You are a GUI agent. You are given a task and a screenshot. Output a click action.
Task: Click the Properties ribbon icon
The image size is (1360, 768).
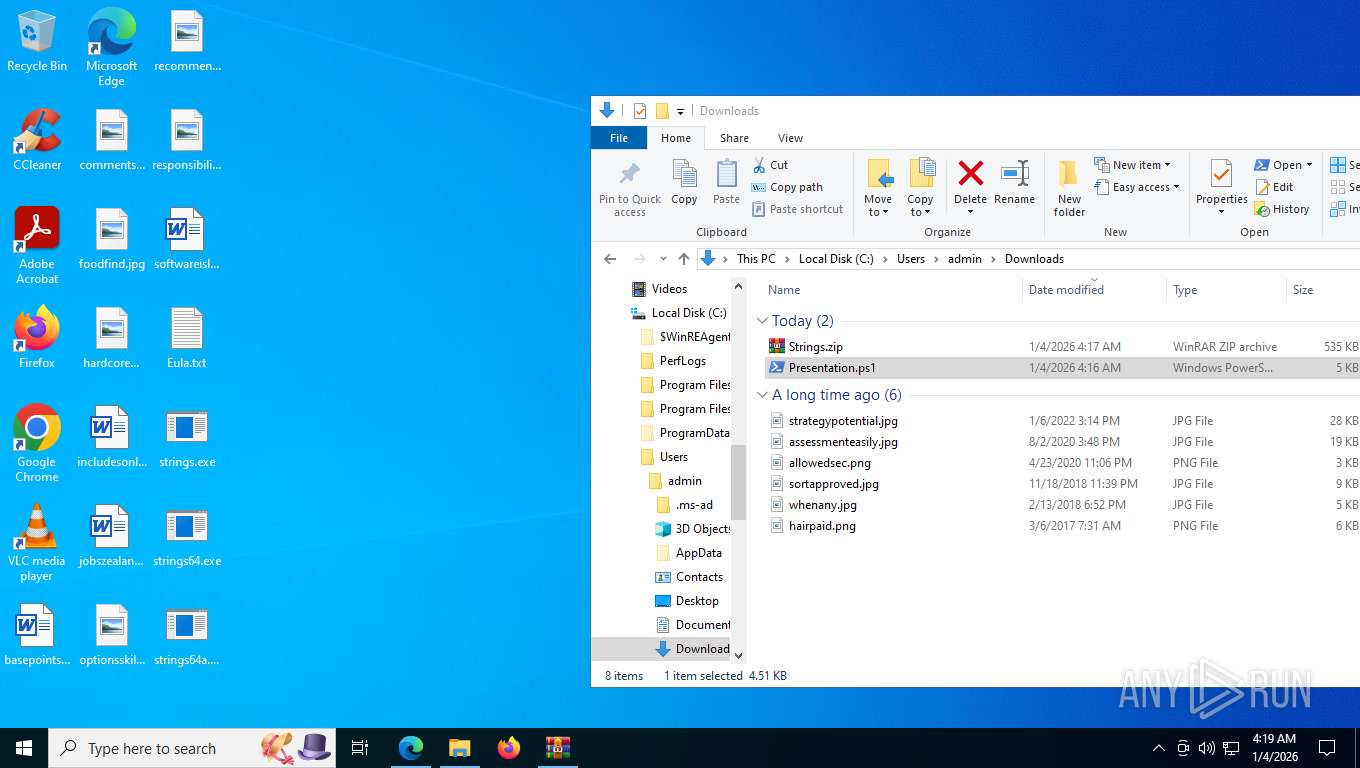(x=1221, y=174)
